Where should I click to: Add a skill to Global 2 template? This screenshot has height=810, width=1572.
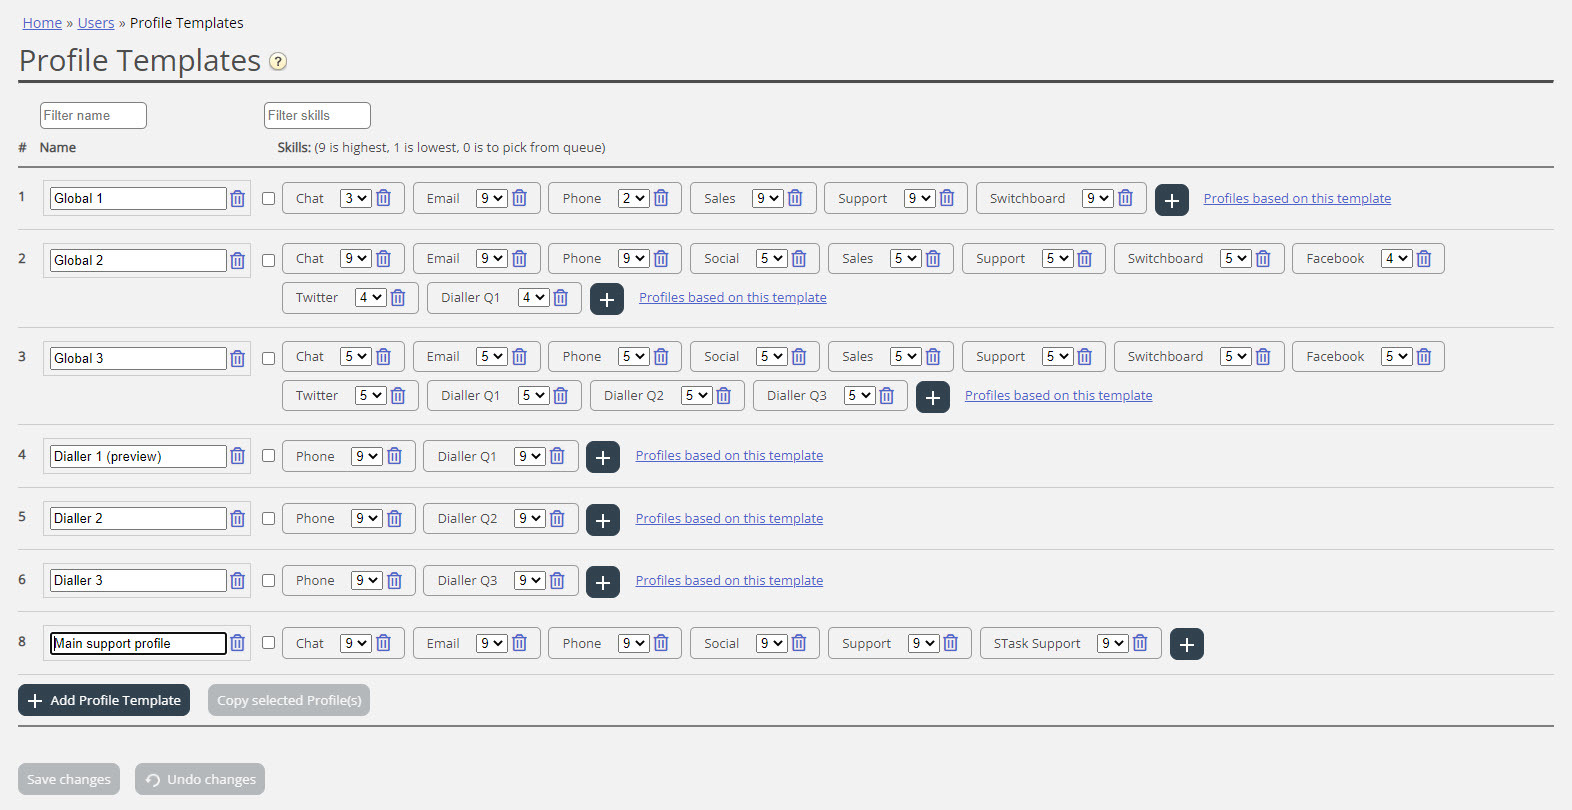click(606, 299)
